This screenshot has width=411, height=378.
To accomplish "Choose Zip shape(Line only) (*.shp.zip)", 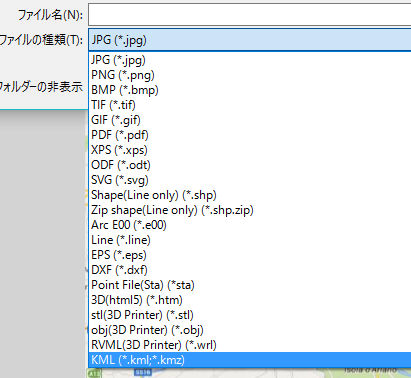I will [x=250, y=210].
